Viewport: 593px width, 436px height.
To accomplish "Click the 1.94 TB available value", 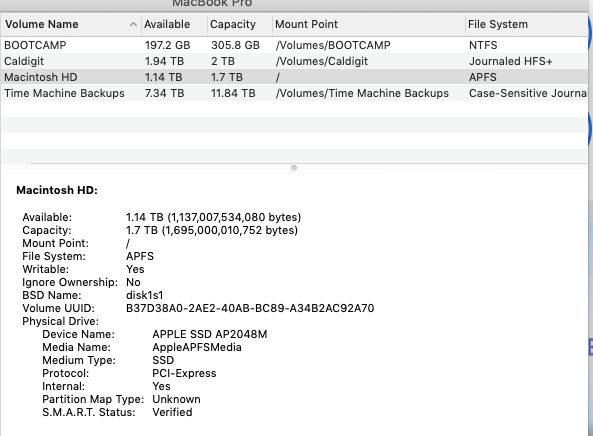I will coord(164,61).
